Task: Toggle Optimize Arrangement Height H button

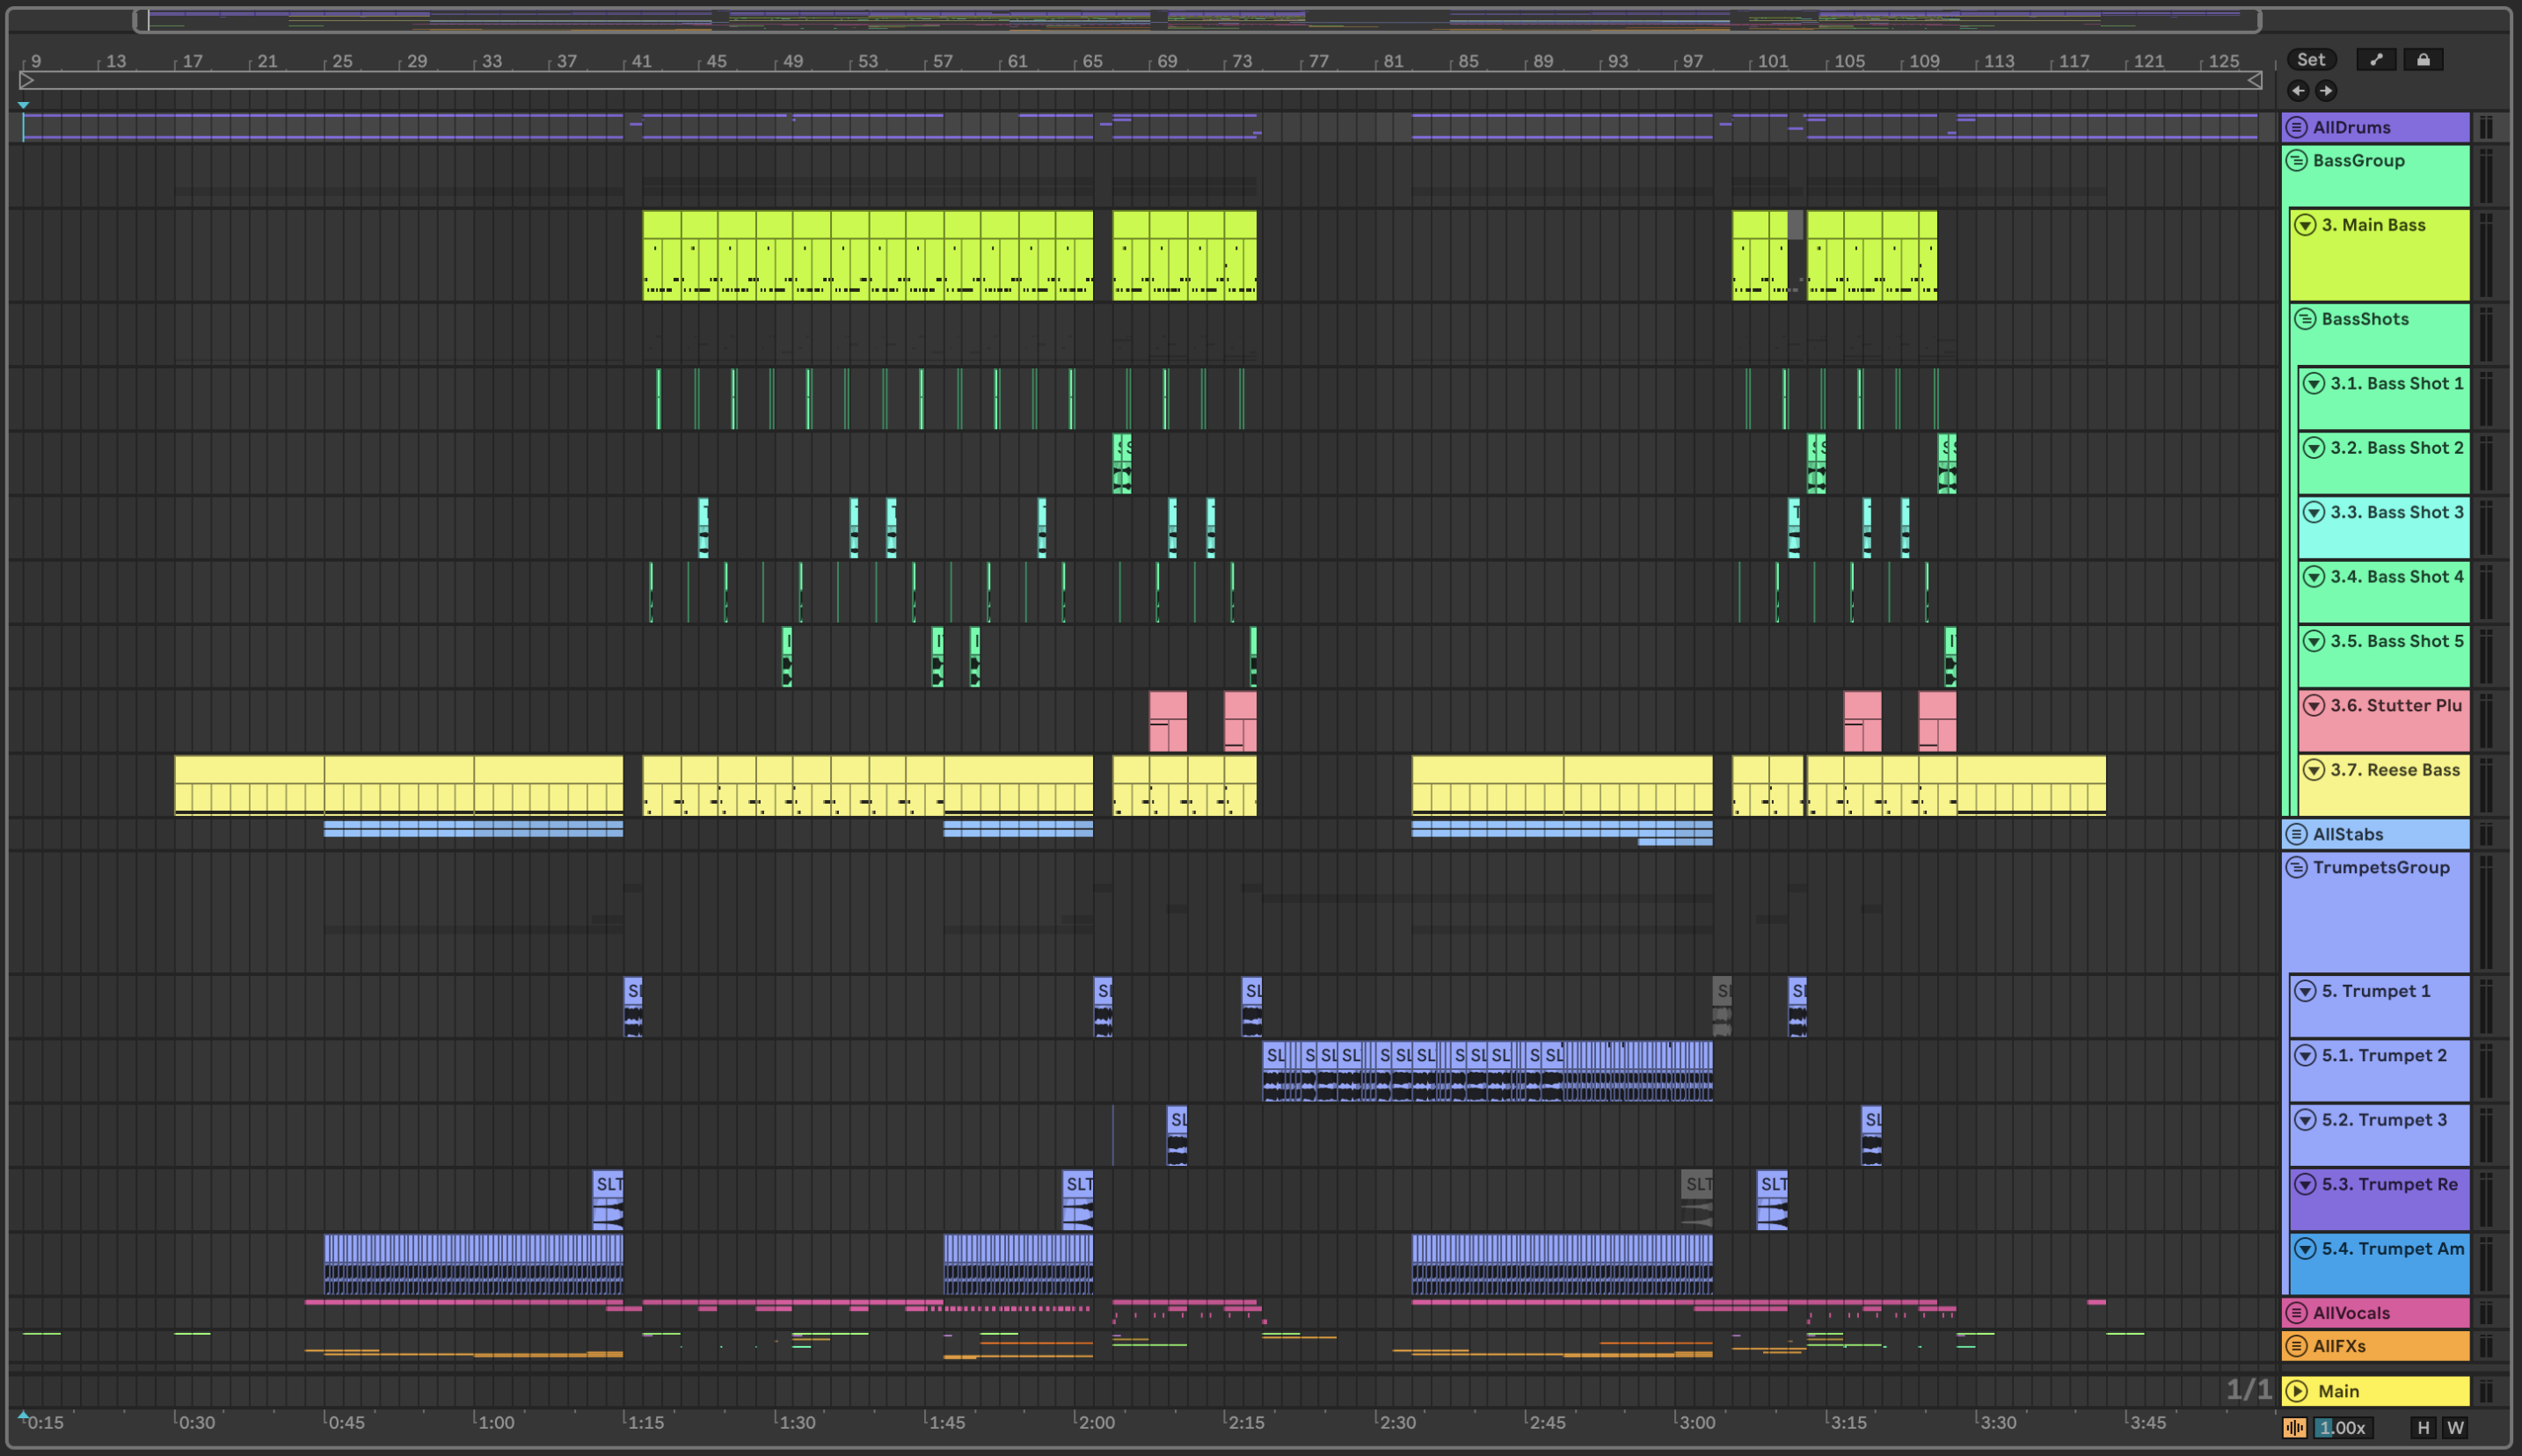Action: coord(2423,1428)
